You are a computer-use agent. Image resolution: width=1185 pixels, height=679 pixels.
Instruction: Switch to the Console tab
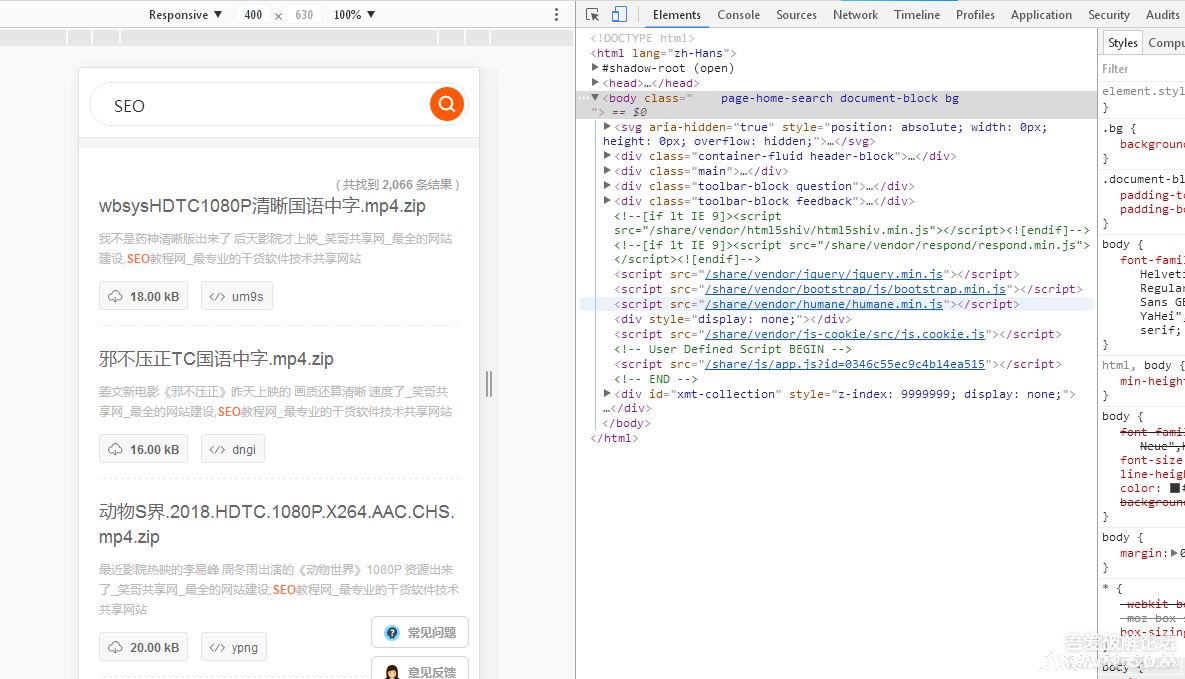[x=738, y=15]
